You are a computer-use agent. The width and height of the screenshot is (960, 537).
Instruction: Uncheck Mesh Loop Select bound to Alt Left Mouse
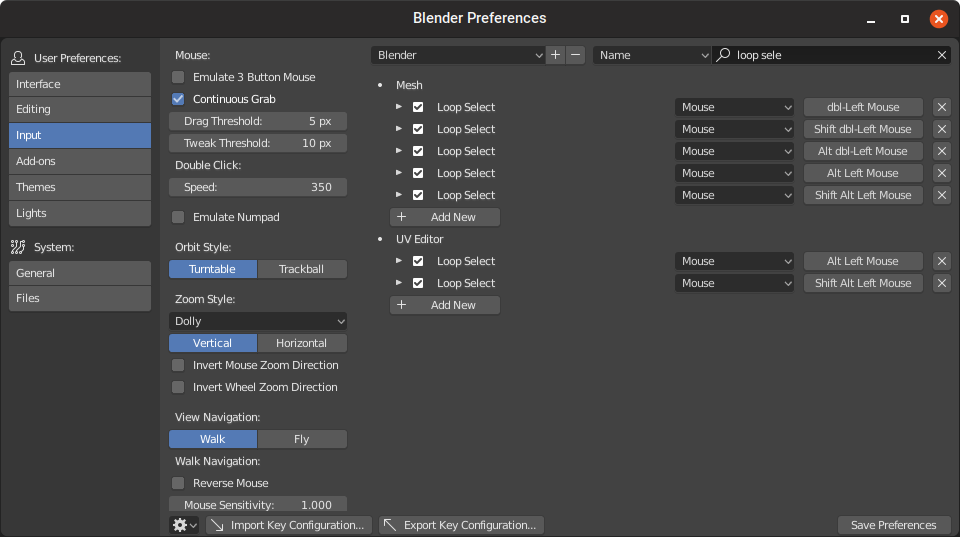418,173
